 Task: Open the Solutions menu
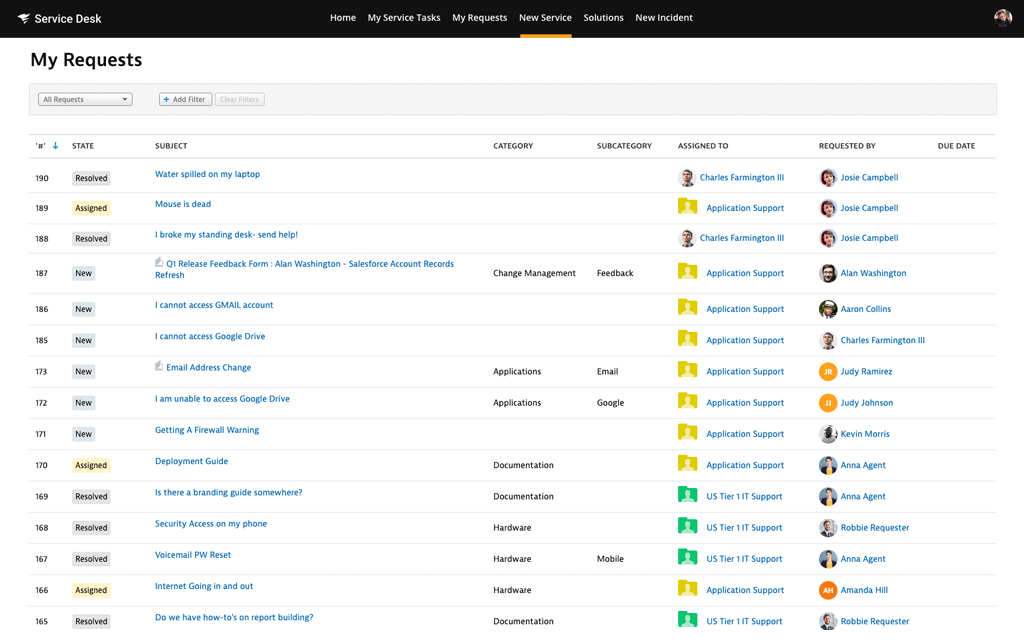coord(603,17)
